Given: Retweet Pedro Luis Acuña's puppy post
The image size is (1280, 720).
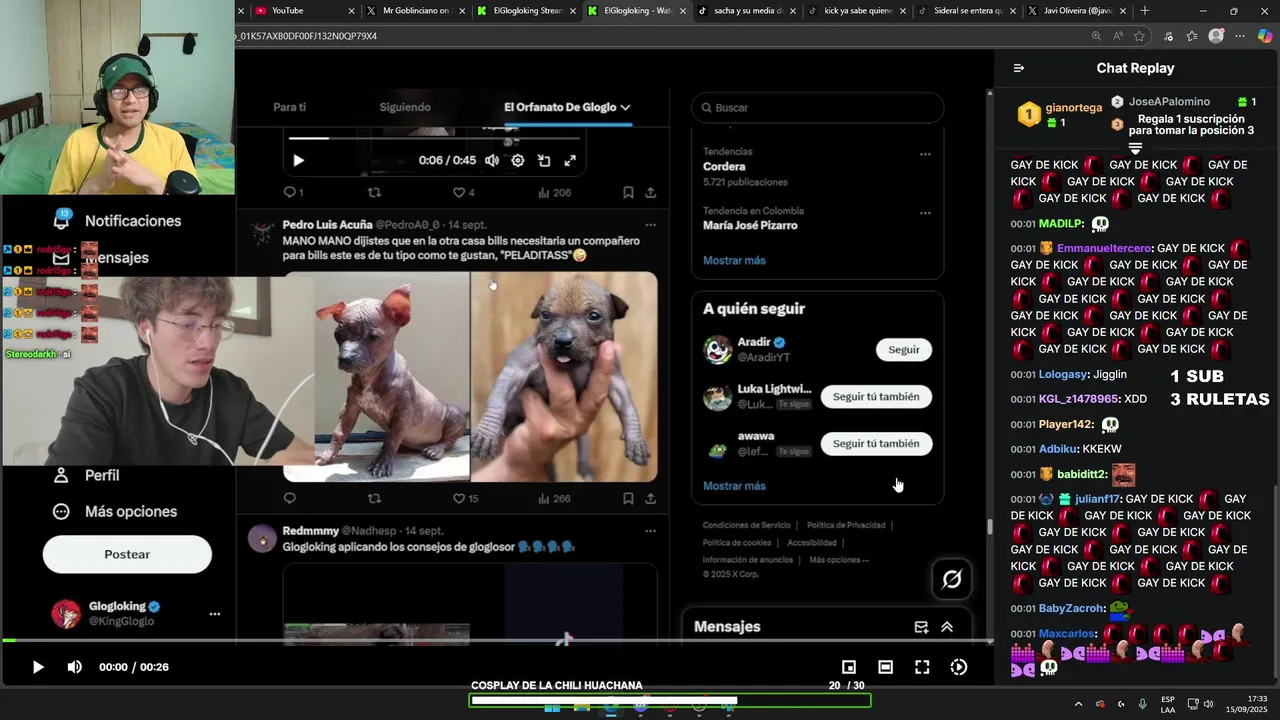Looking at the screenshot, I should pos(374,498).
